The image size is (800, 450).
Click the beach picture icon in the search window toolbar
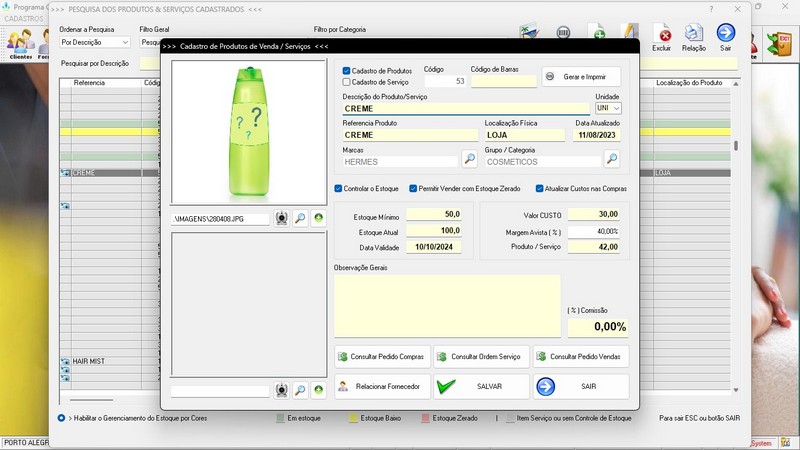pyautogui.click(x=529, y=31)
